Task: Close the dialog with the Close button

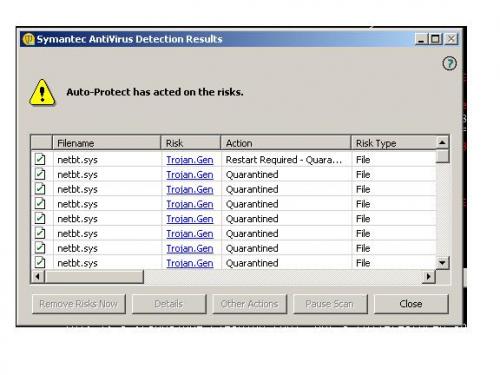Action: click(x=411, y=304)
